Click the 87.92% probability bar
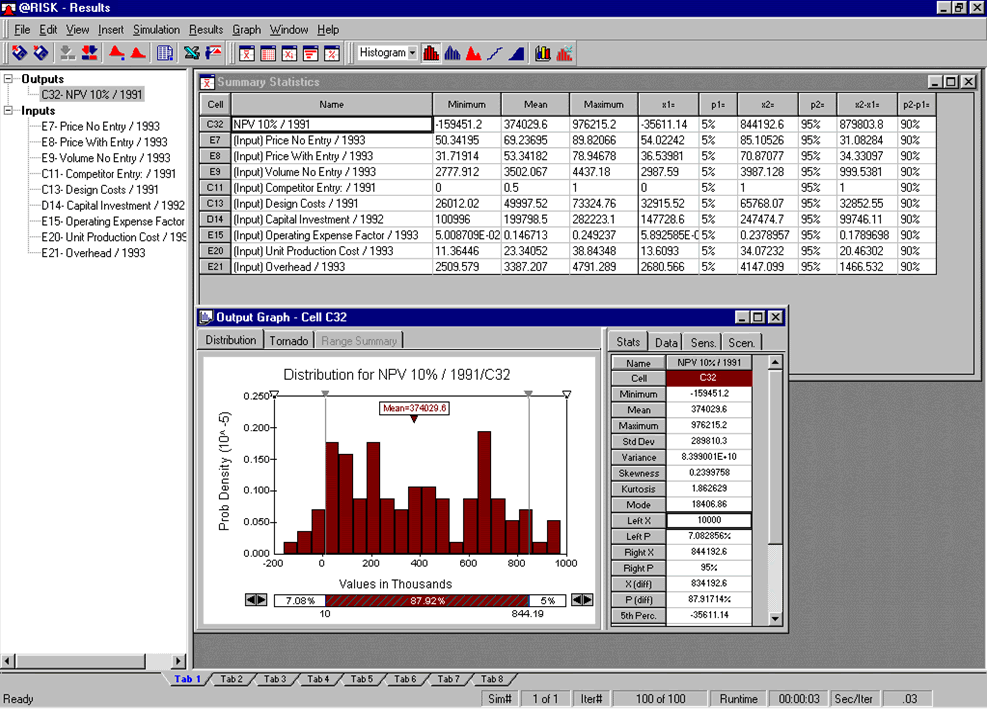This screenshot has width=988, height=709. click(427, 600)
